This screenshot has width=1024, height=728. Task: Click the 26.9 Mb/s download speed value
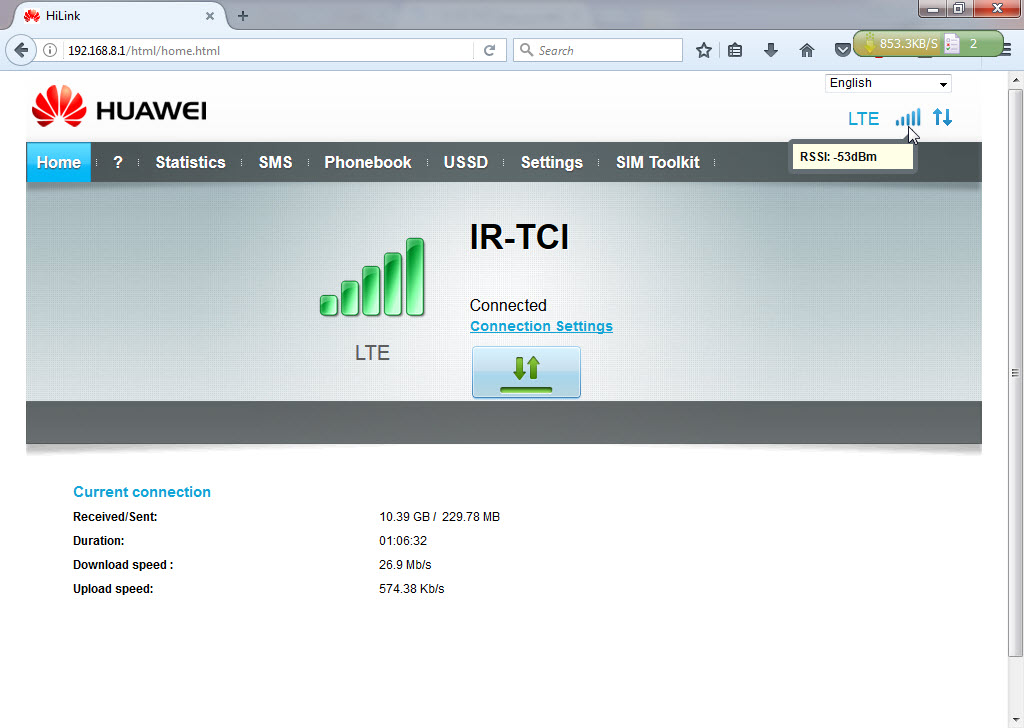coord(405,565)
